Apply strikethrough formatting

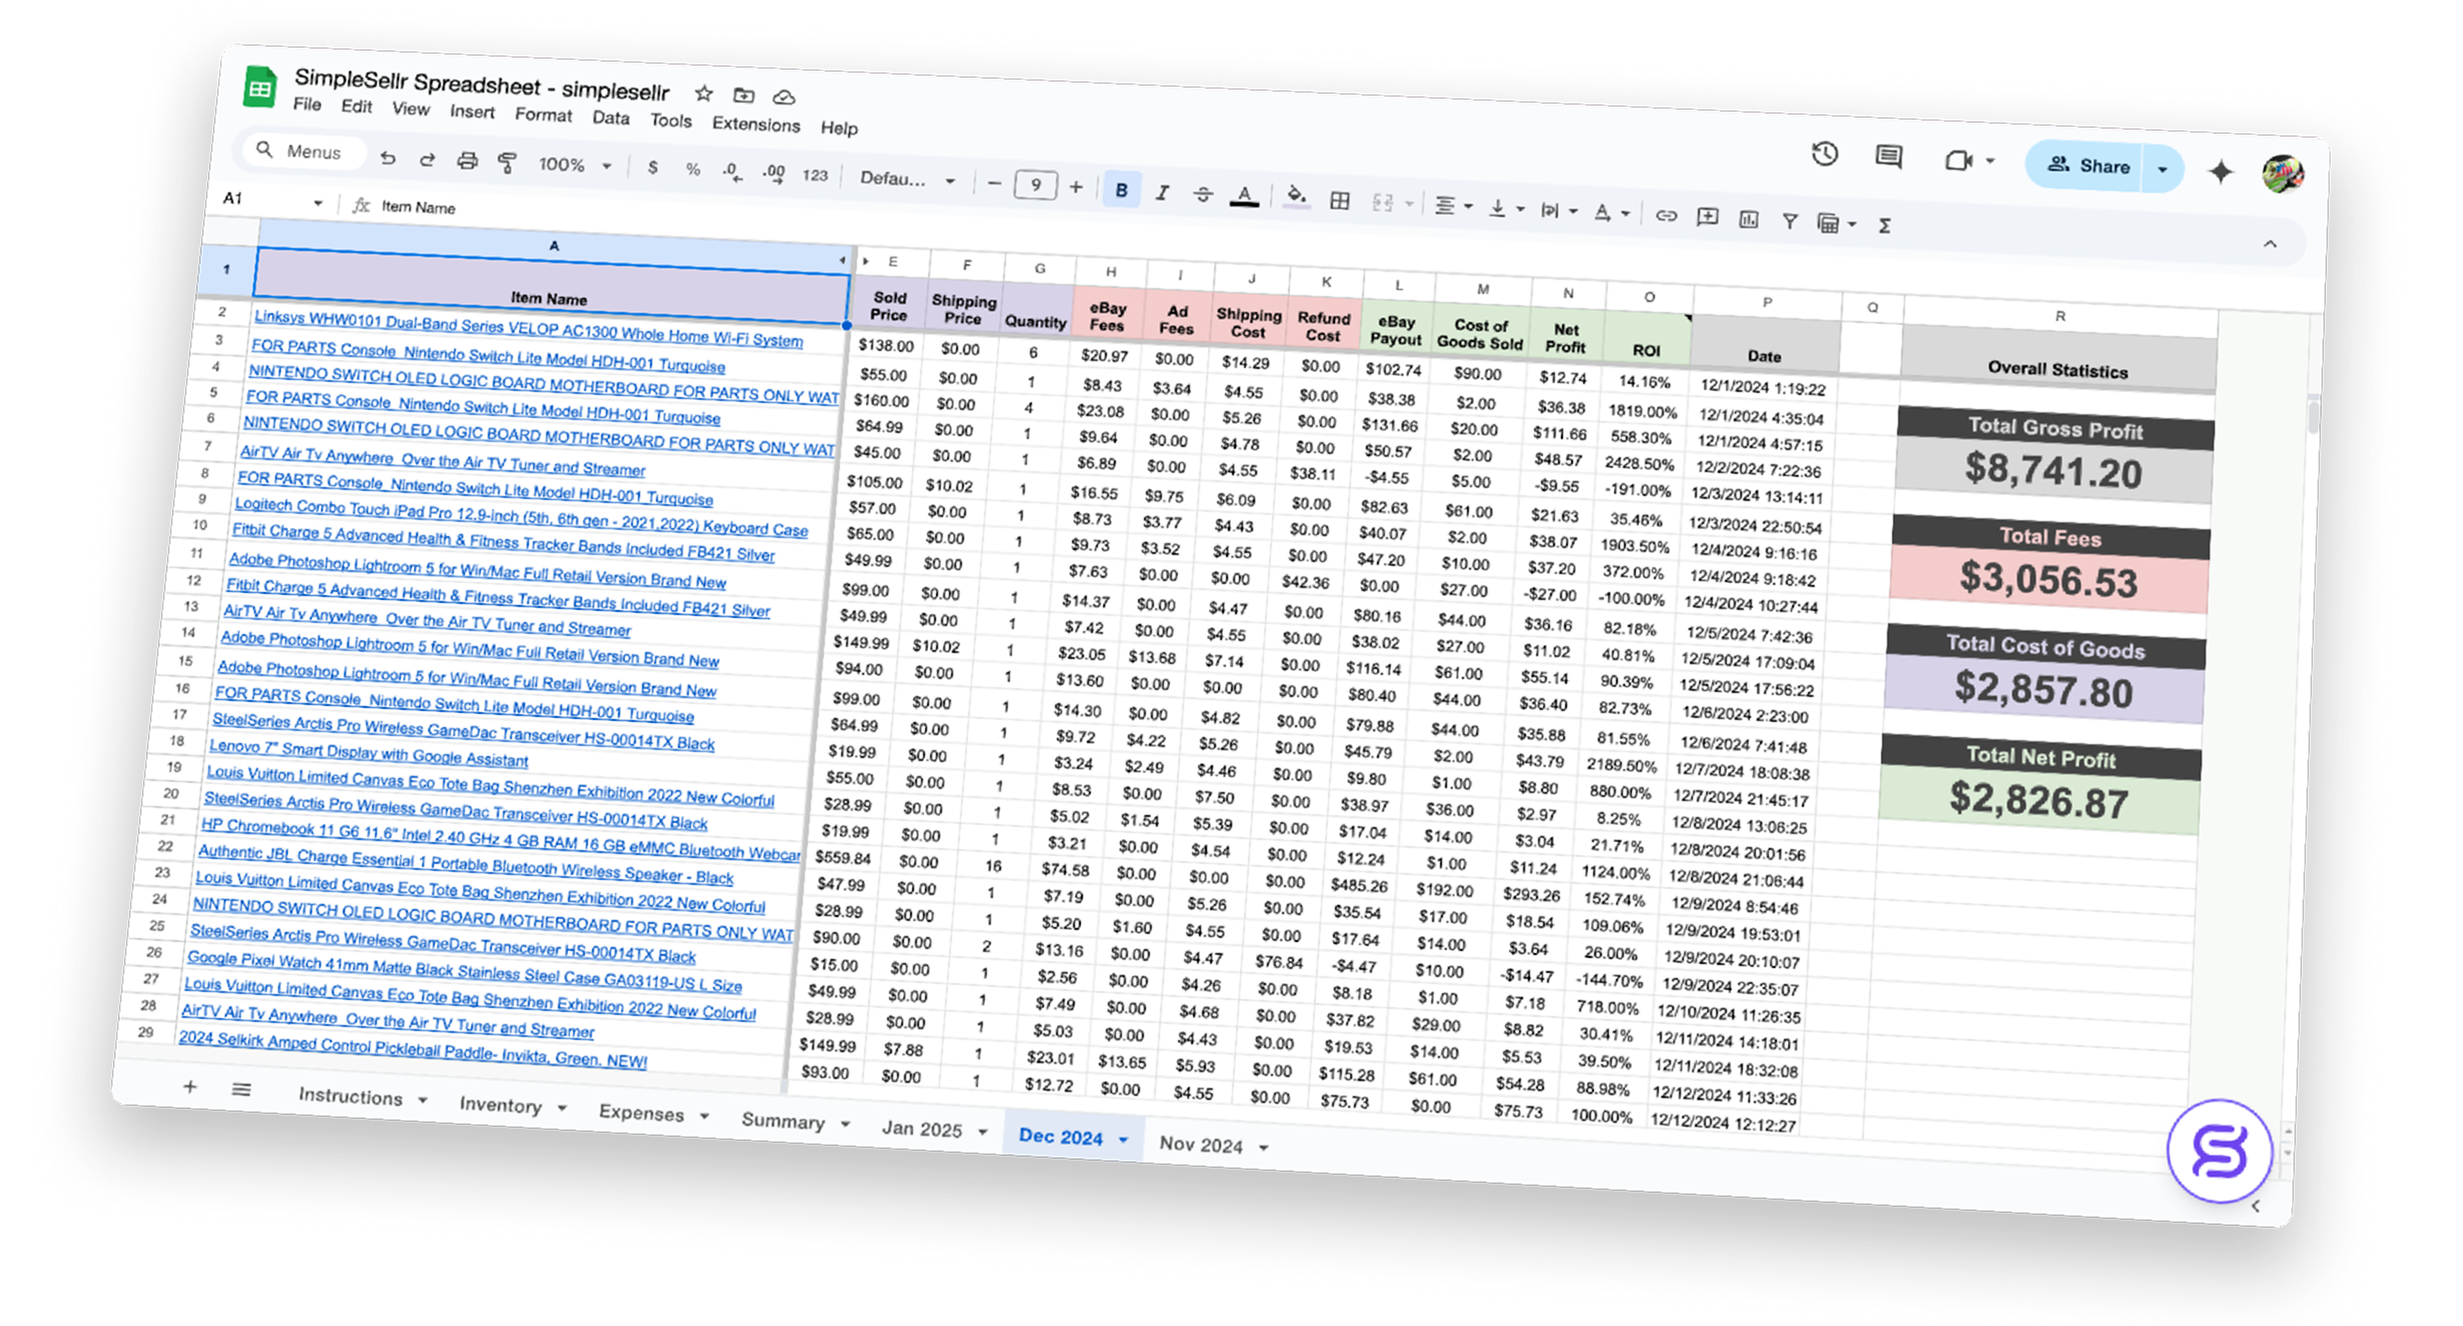point(1202,194)
